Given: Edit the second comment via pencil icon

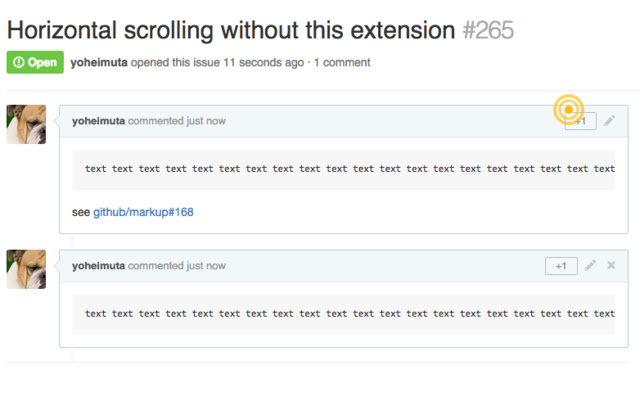Looking at the screenshot, I should (590, 266).
